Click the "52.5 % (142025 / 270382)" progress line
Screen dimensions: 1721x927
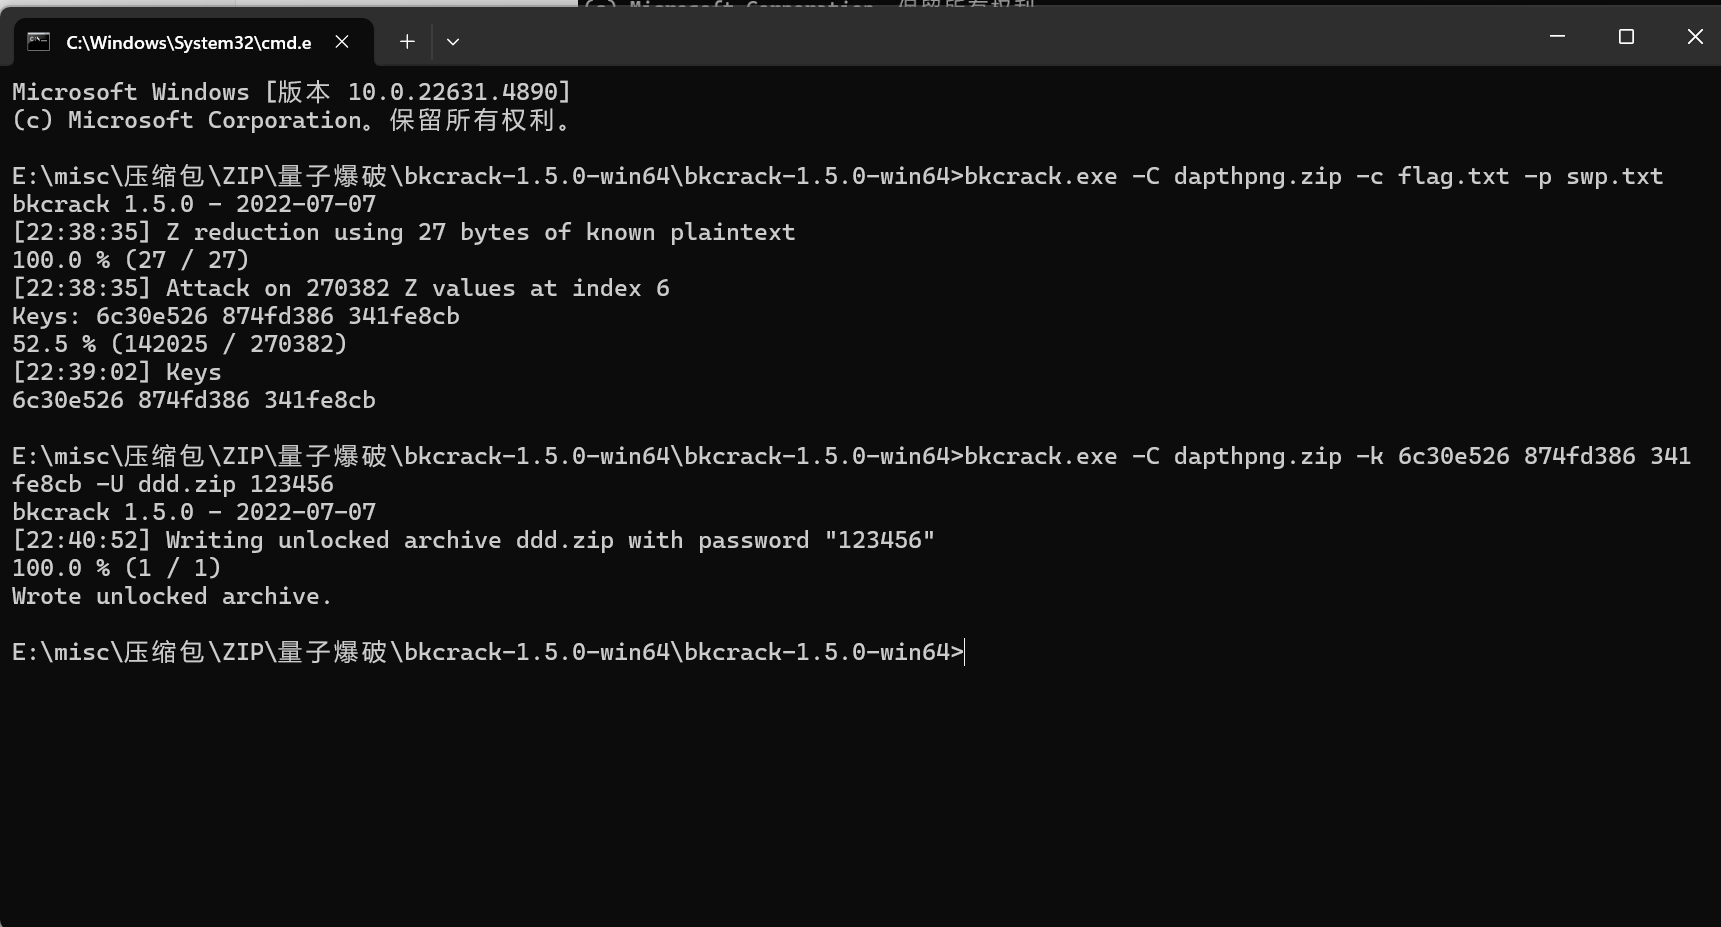click(180, 344)
